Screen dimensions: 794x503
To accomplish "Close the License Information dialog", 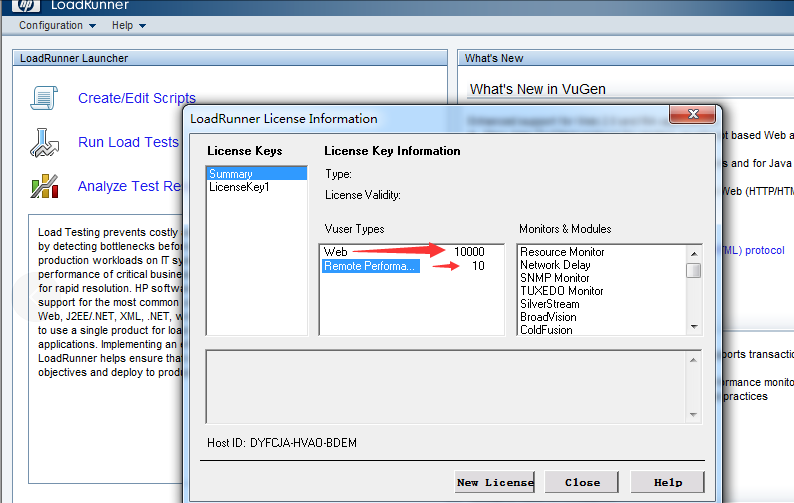I will point(693,114).
